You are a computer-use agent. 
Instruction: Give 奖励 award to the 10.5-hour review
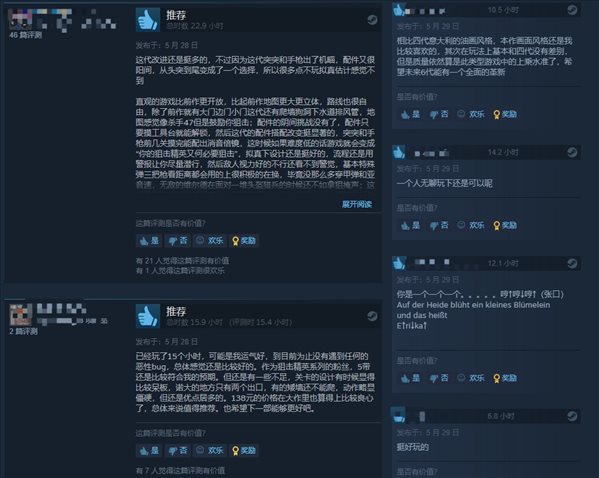[x=505, y=114]
